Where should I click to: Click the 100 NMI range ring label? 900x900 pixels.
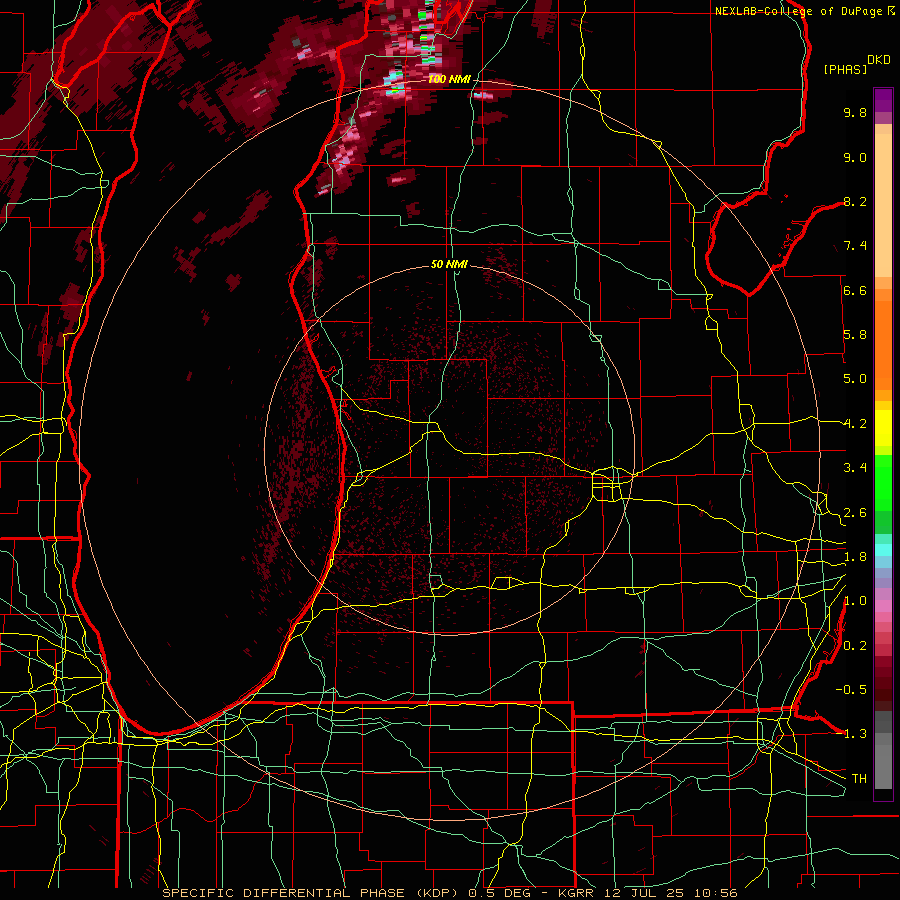[449, 79]
